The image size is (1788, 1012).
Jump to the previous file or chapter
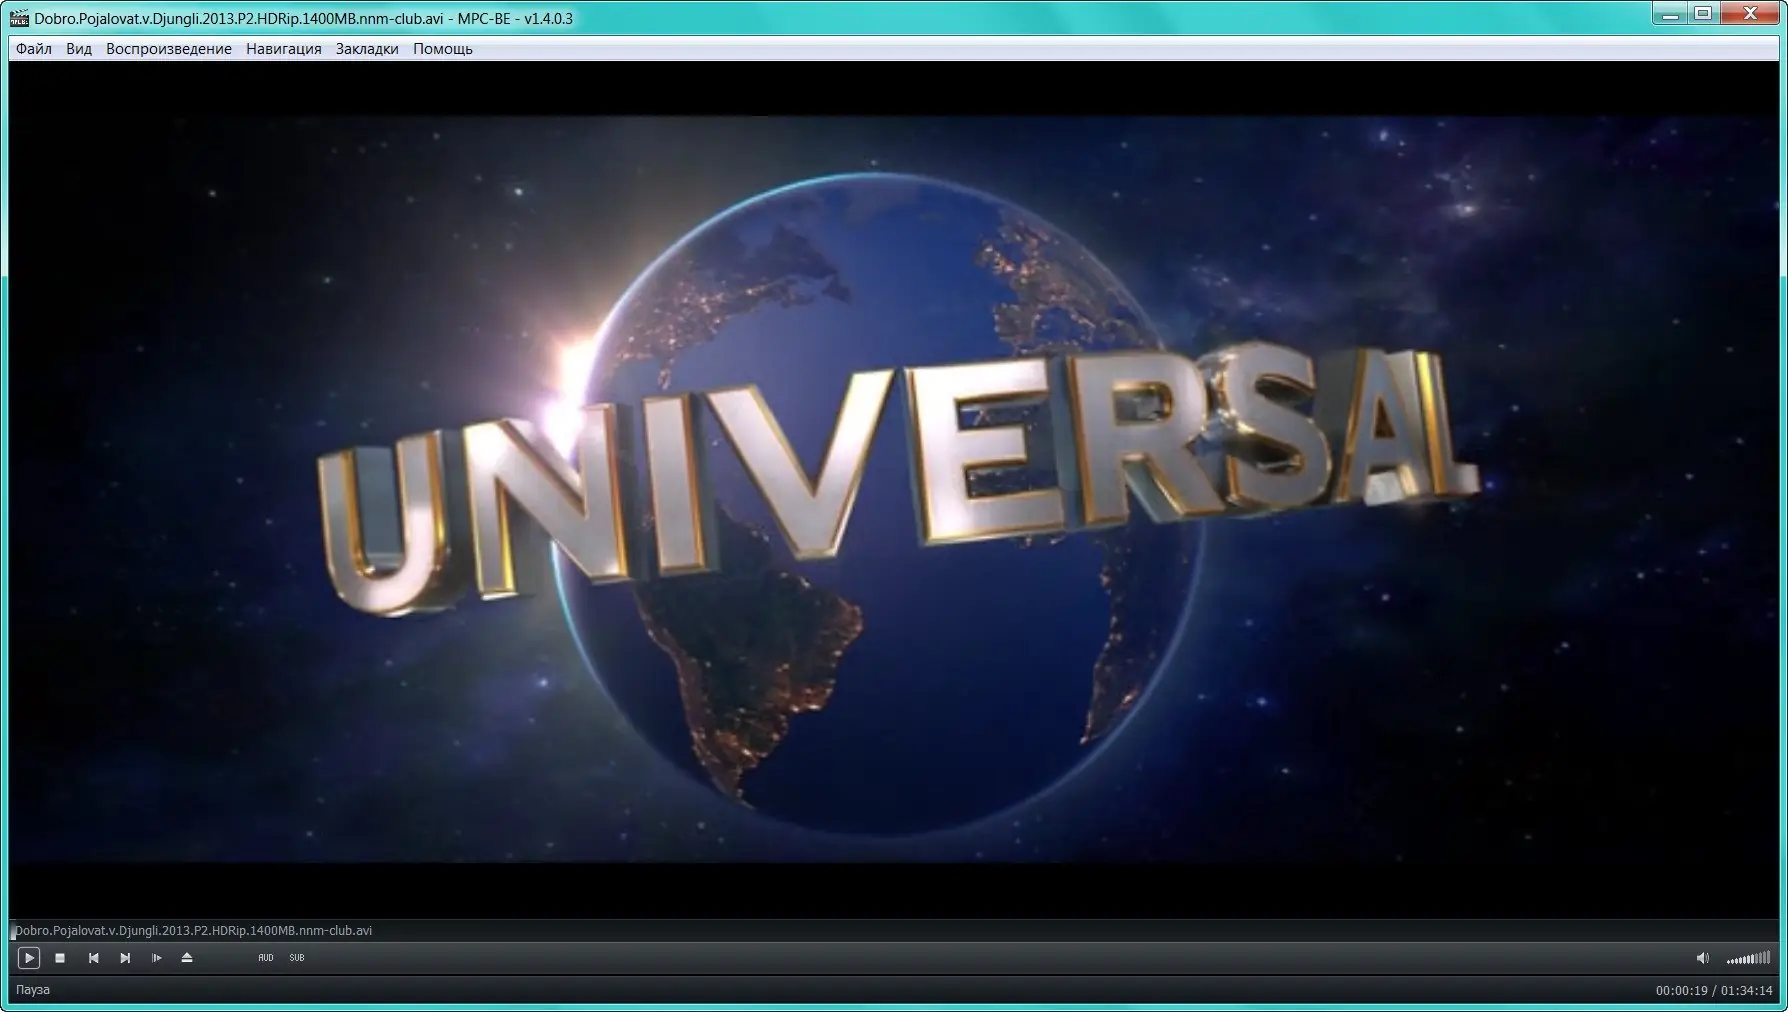pyautogui.click(x=93, y=958)
